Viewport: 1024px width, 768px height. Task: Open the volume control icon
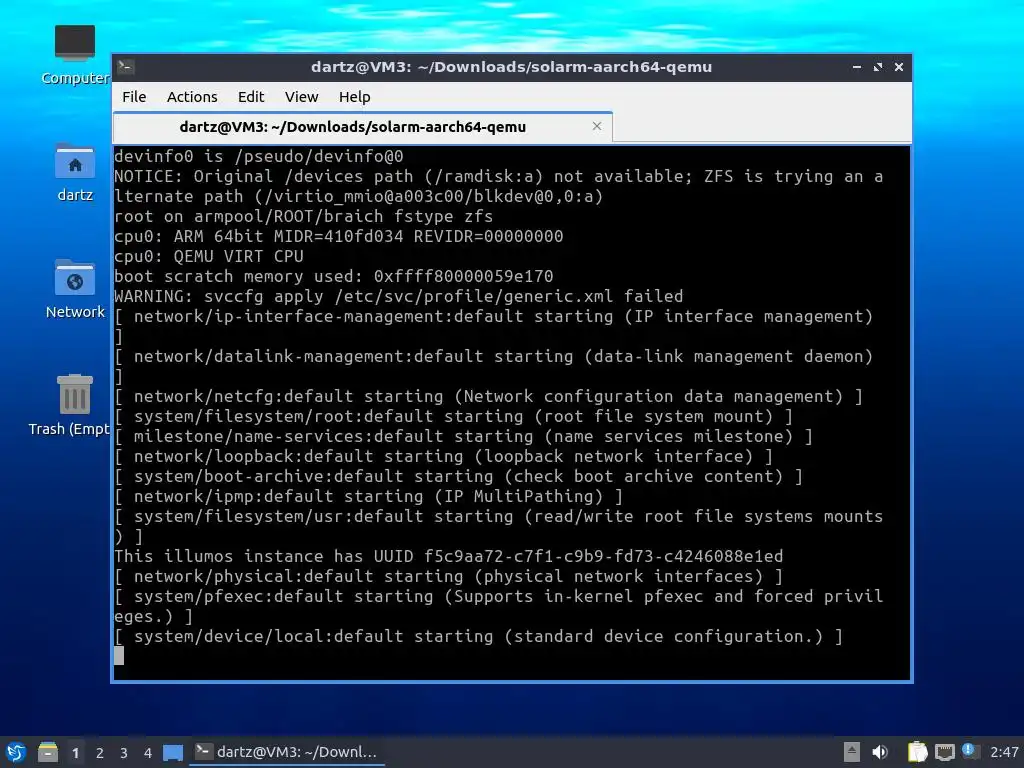[x=880, y=752]
